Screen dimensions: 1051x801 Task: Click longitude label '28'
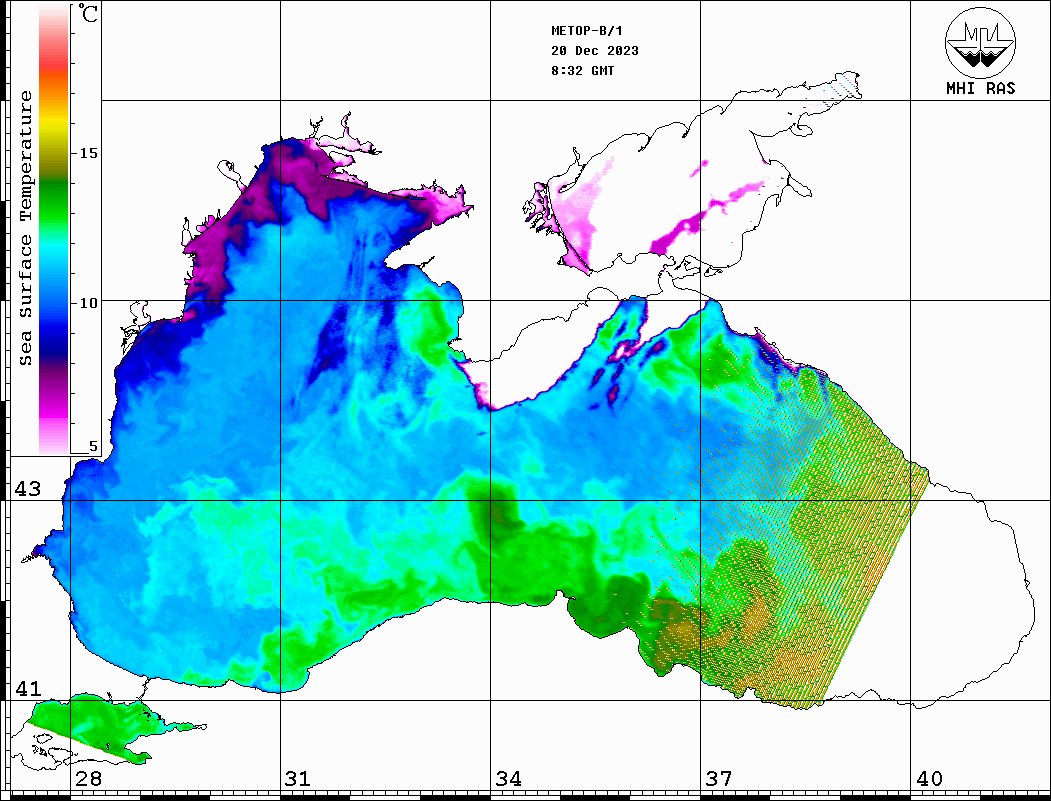coord(88,779)
